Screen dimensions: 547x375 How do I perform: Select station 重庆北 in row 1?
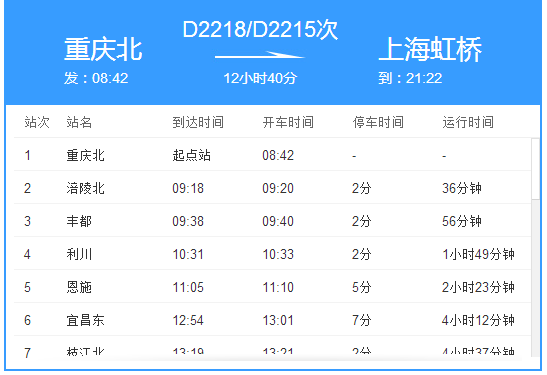(x=85, y=155)
